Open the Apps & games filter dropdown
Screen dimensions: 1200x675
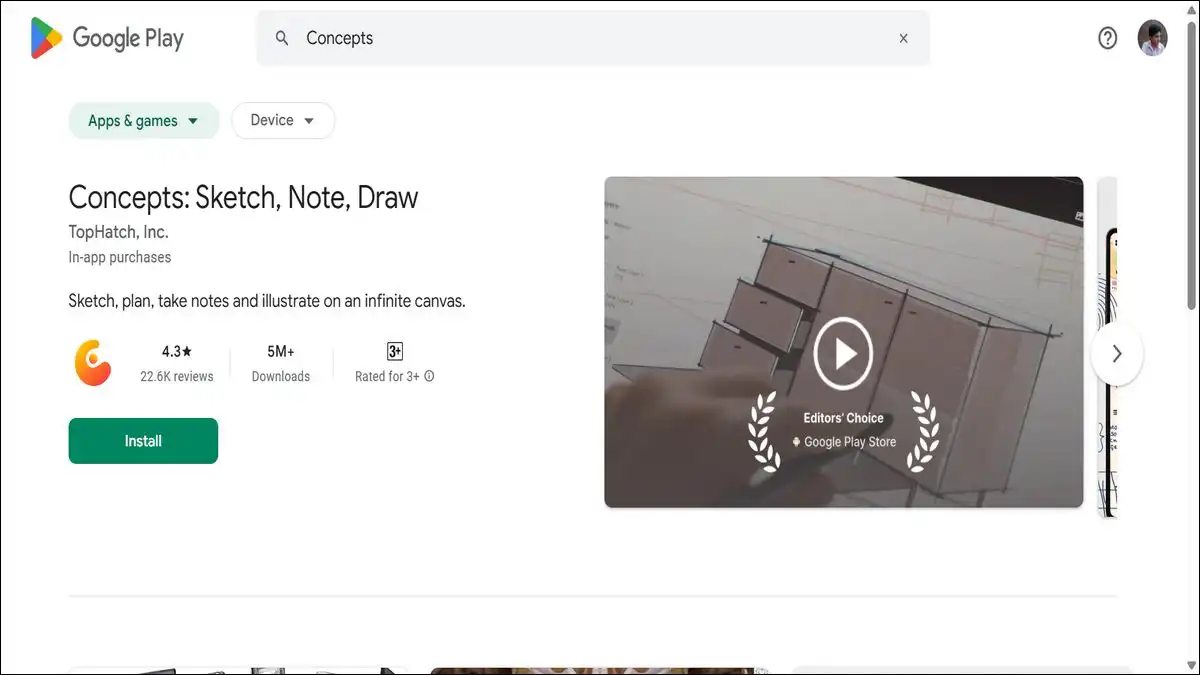point(143,121)
